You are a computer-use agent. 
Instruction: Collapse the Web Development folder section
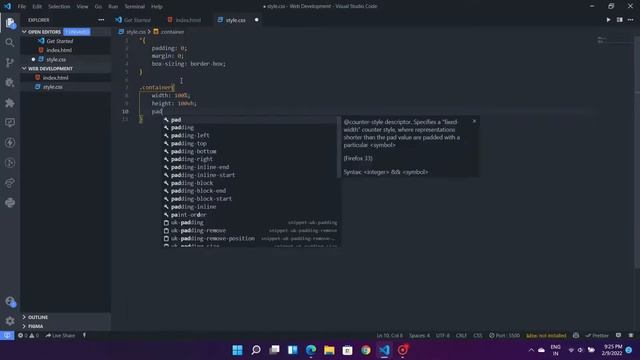(x=65, y=69)
